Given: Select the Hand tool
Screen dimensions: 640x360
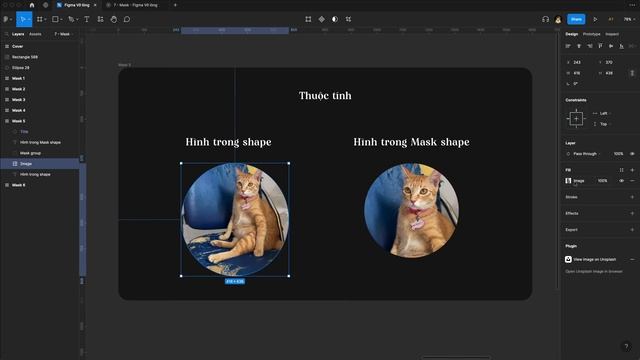Looking at the screenshot, I should [x=114, y=19].
